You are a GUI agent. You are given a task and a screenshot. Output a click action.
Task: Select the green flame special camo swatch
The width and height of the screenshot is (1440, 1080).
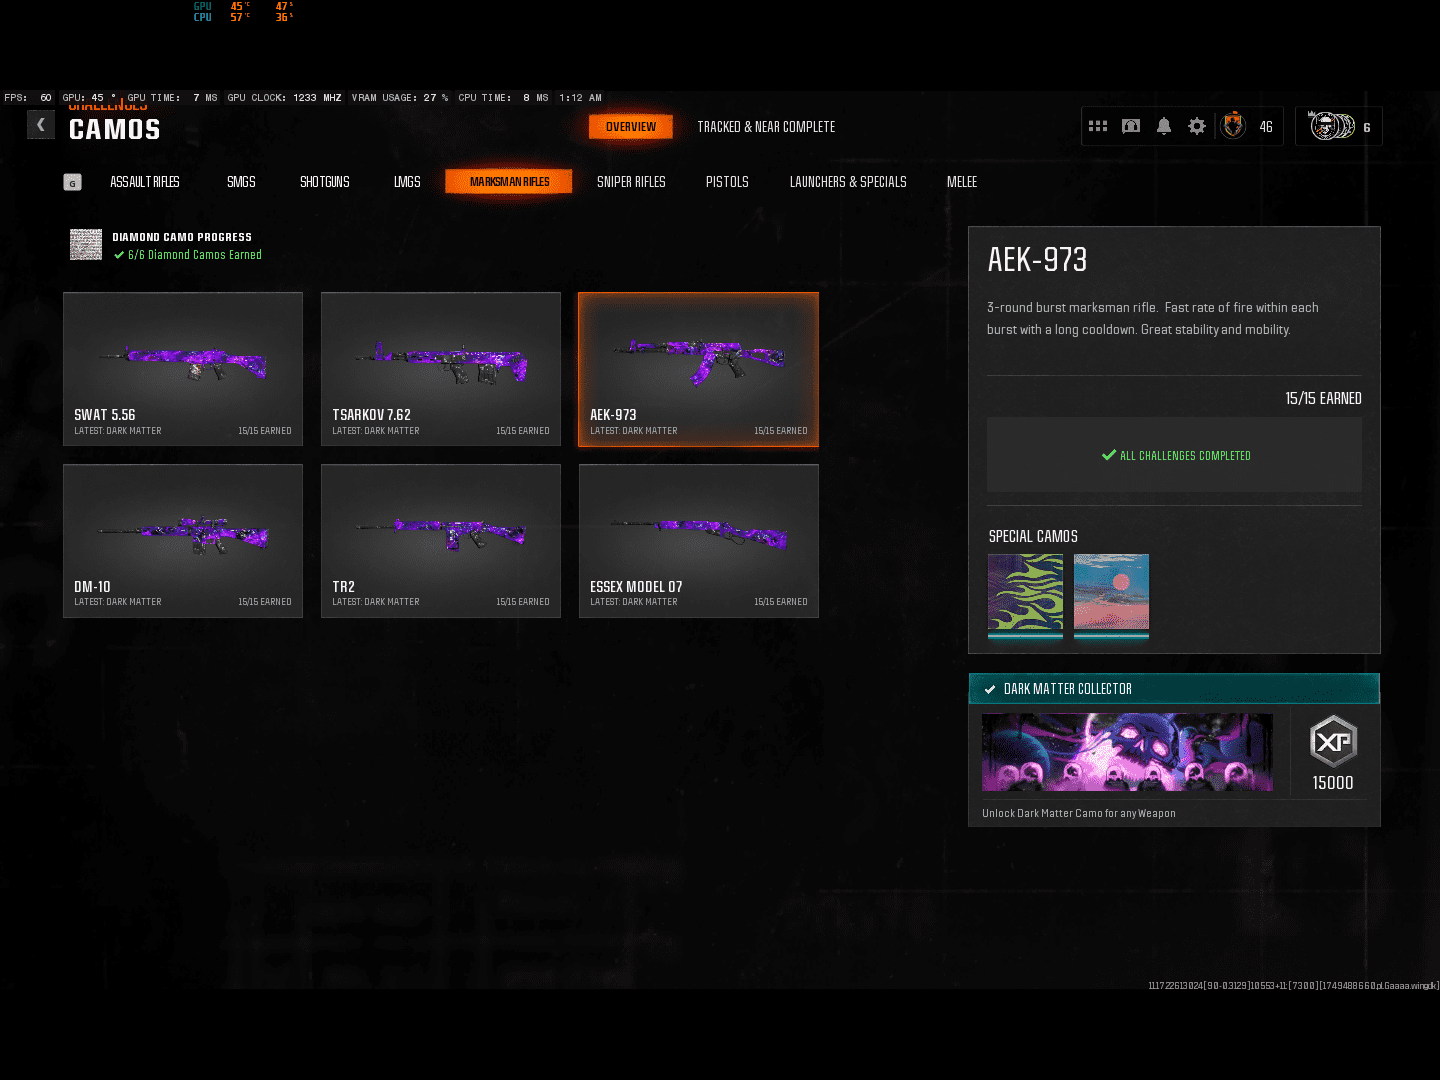[x=1026, y=593]
